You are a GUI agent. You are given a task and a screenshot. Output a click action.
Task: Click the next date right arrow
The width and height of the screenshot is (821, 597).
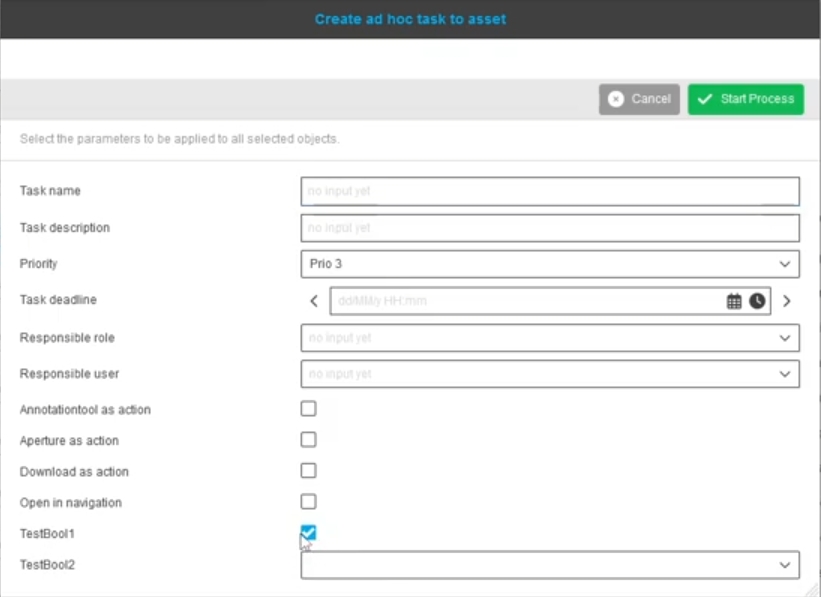pos(787,301)
